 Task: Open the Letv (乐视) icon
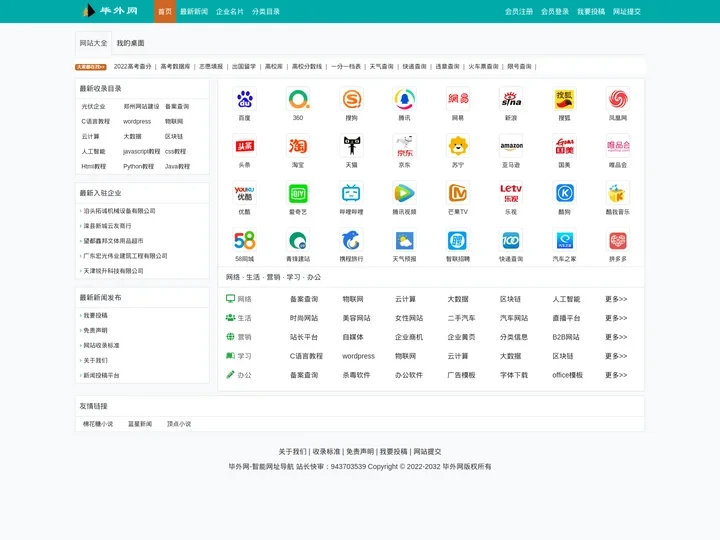click(x=511, y=193)
